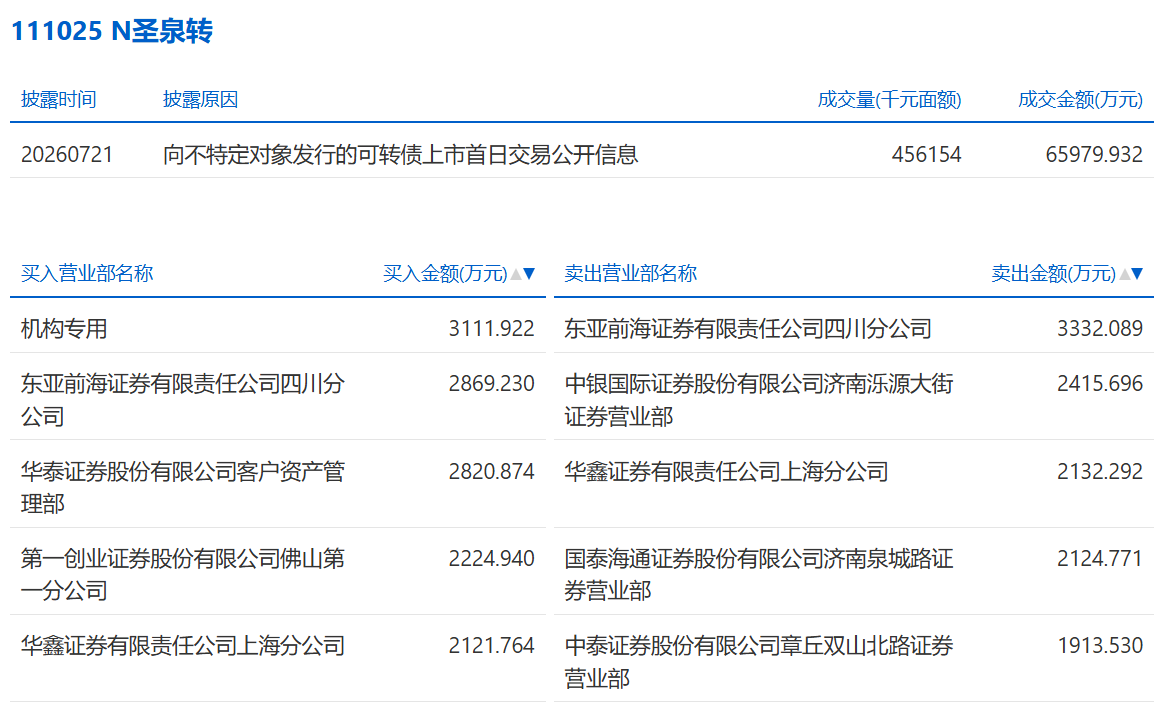
Task: Select the sell amount 1913.530
Action: (1100, 645)
